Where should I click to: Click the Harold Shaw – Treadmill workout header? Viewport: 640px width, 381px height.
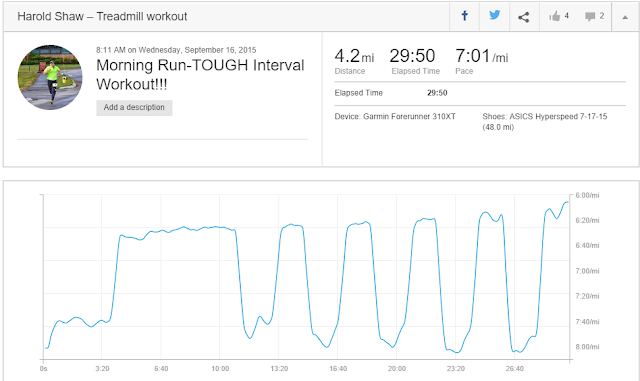click(102, 16)
